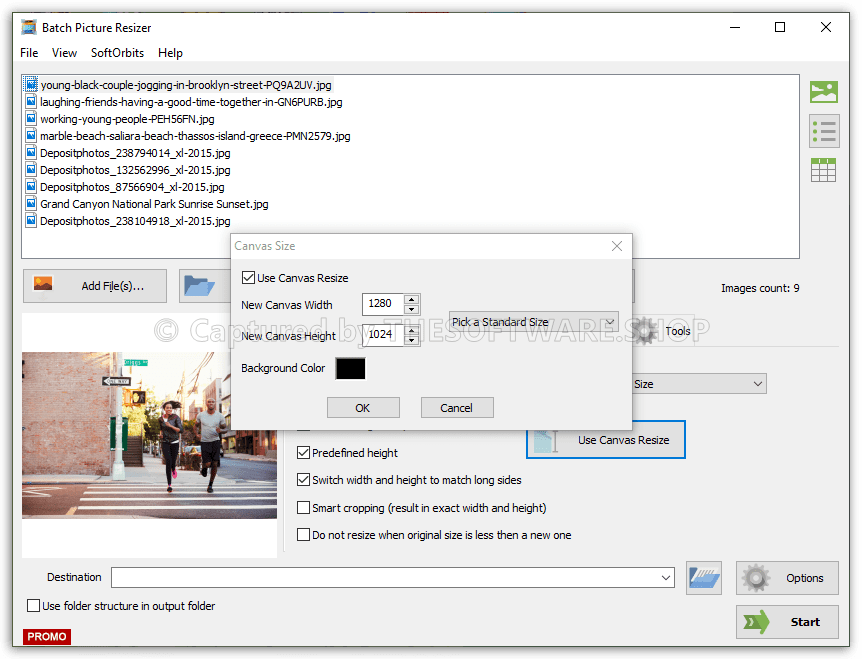Select Depositphotos_132562996_xl-2015.jpg in list
862x659 pixels.
click(135, 170)
